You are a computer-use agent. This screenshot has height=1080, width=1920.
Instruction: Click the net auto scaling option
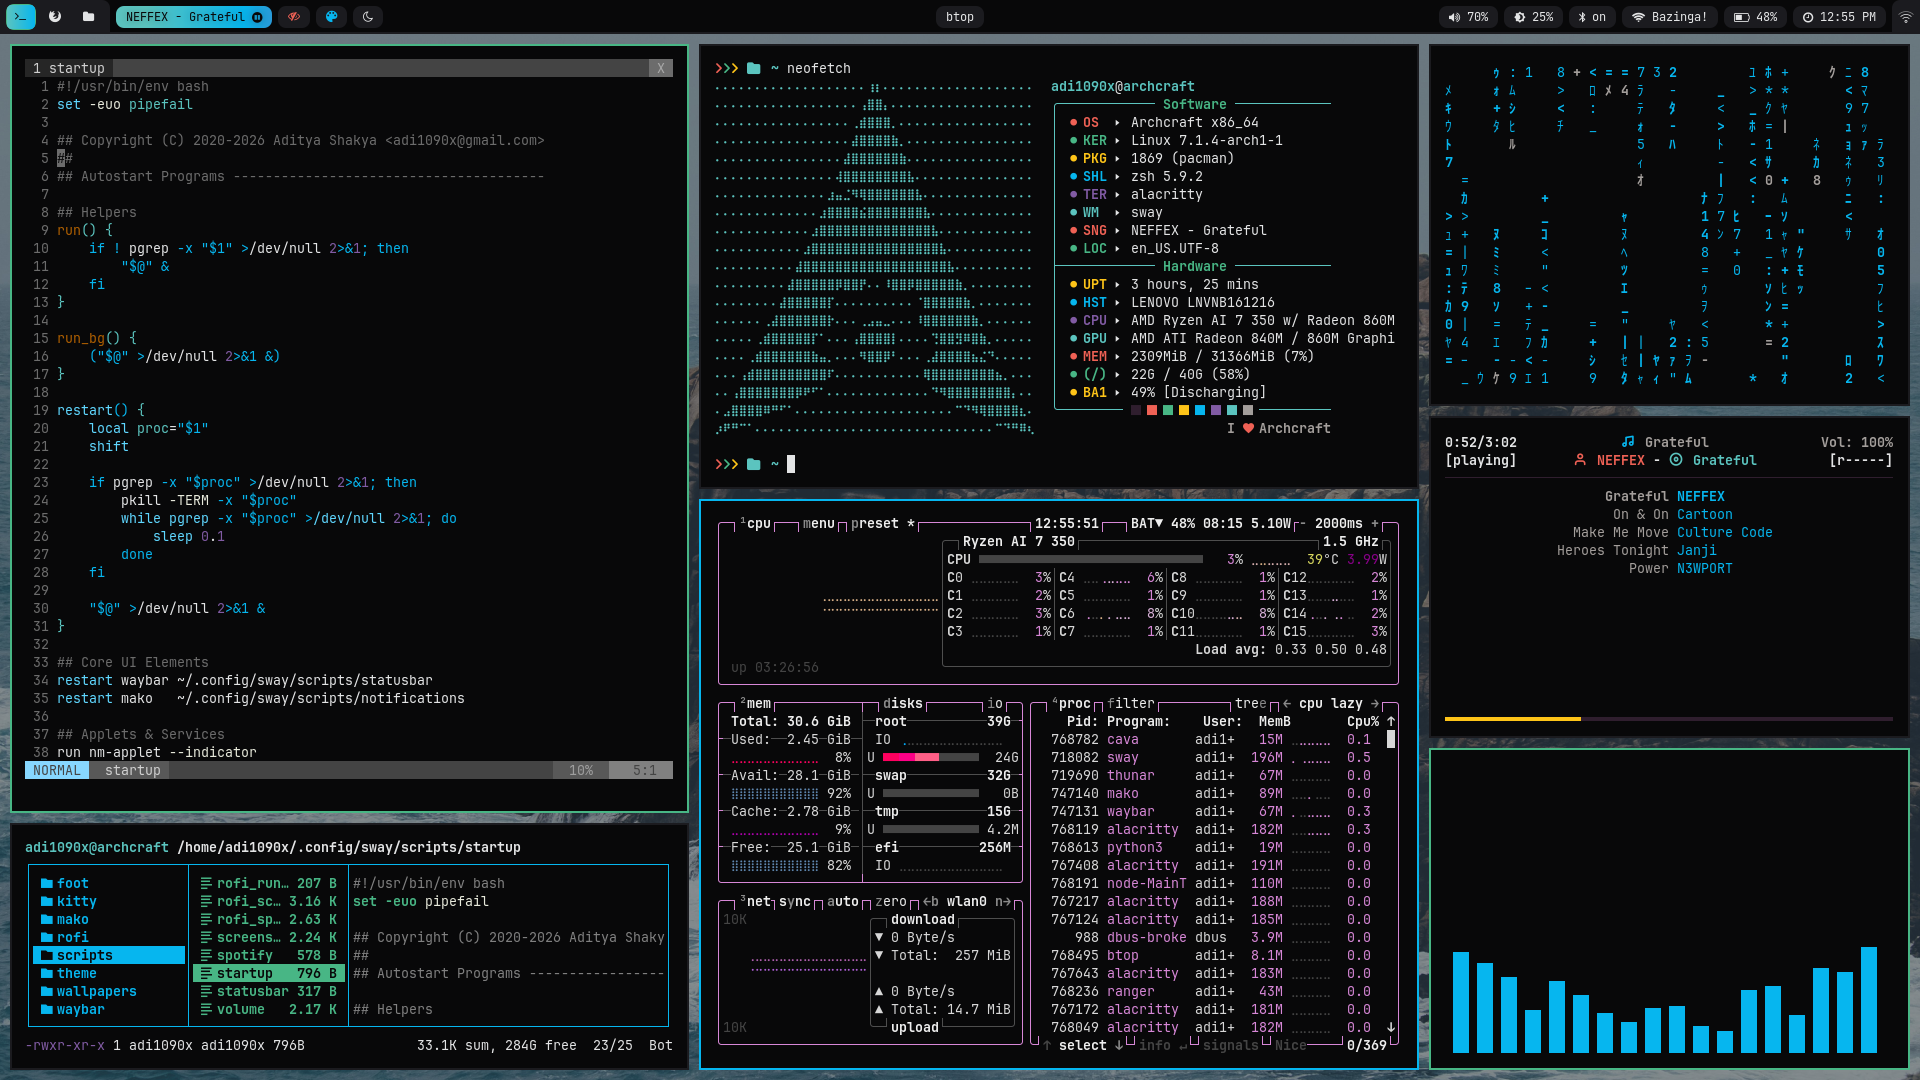tap(843, 901)
